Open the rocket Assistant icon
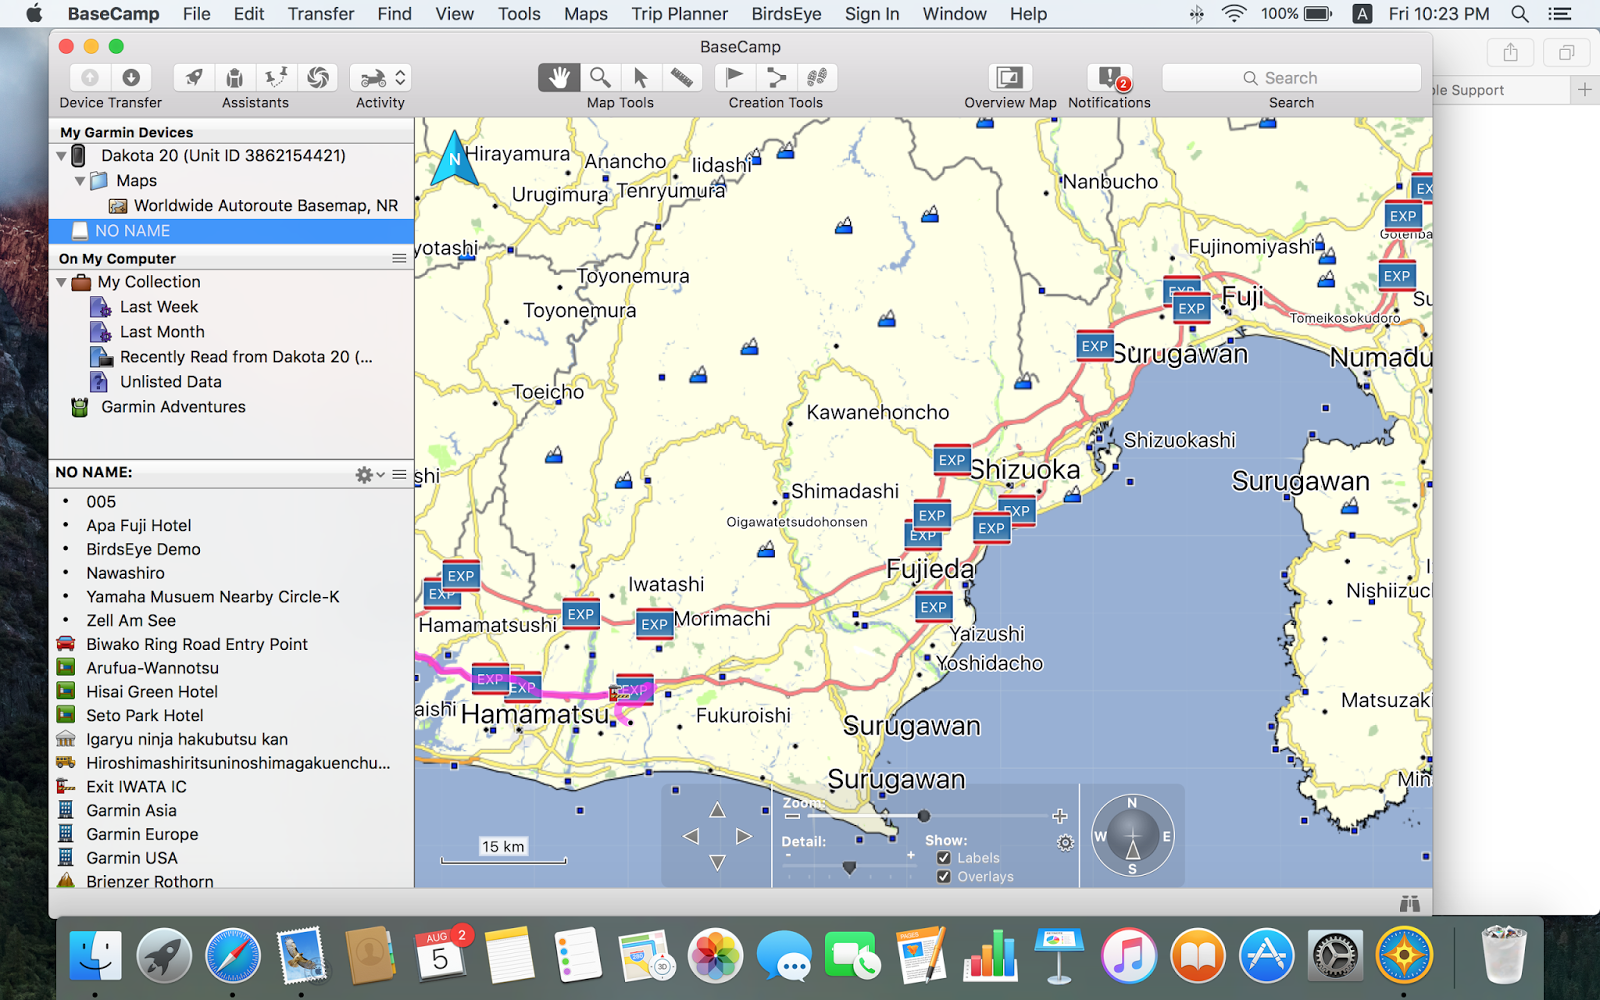 [194, 78]
